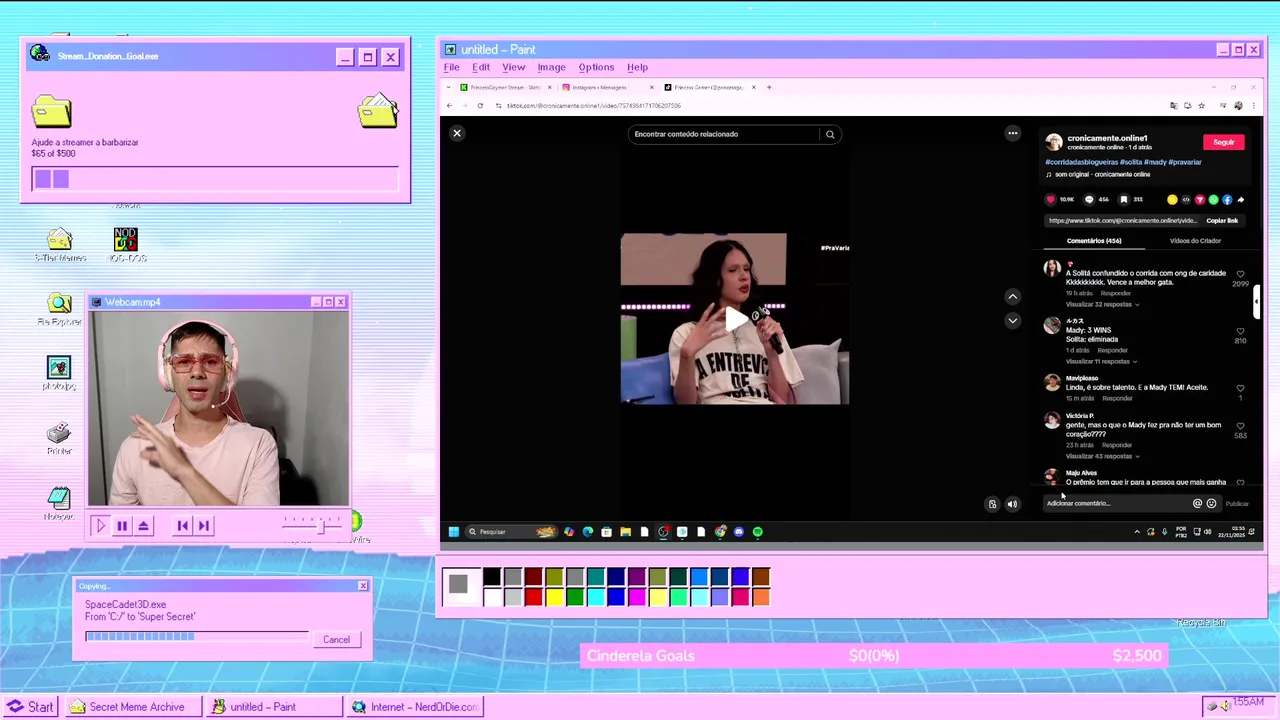The image size is (1280, 720).
Task: Open Paint's Edit menu
Action: pos(481,67)
